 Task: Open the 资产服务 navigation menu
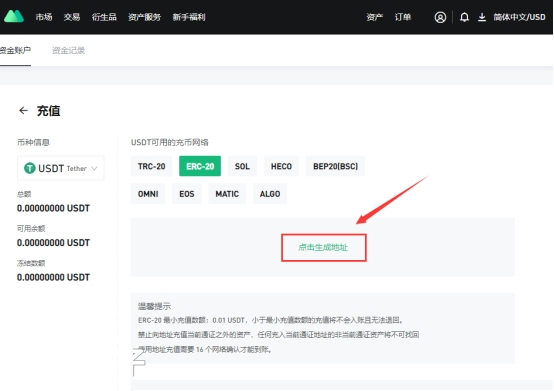144,17
